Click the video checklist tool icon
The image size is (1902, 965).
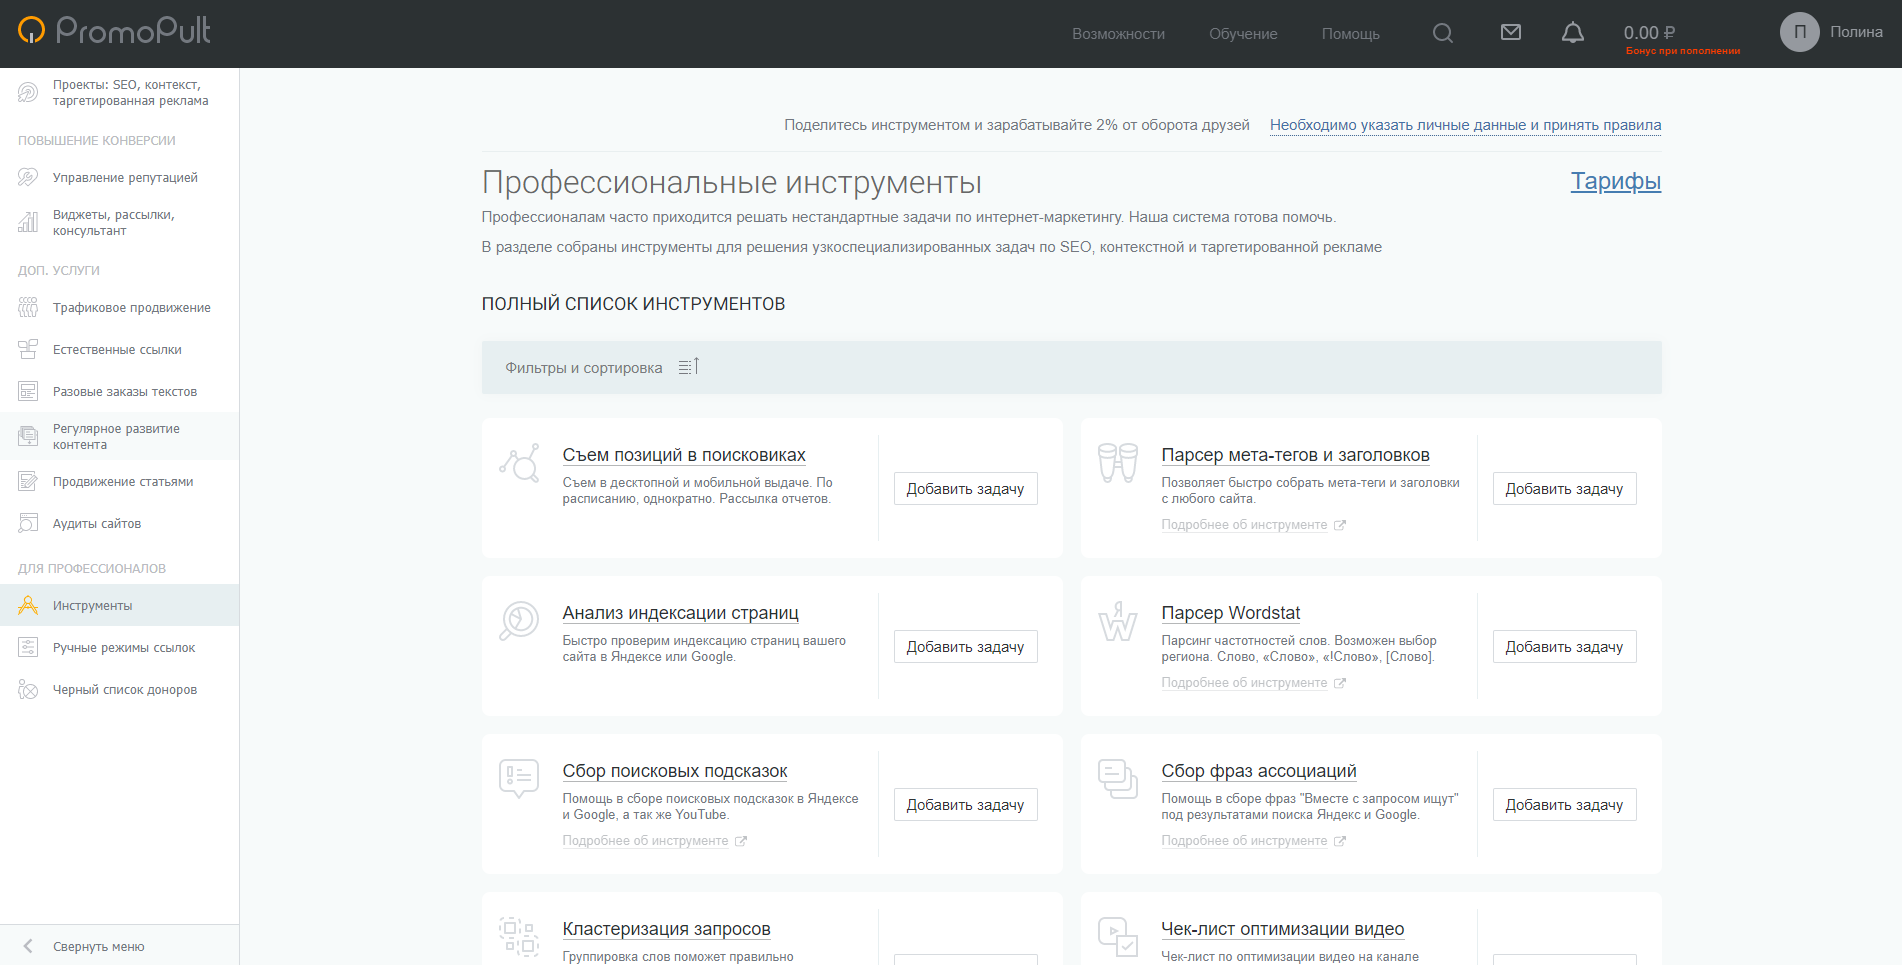[x=1118, y=937]
